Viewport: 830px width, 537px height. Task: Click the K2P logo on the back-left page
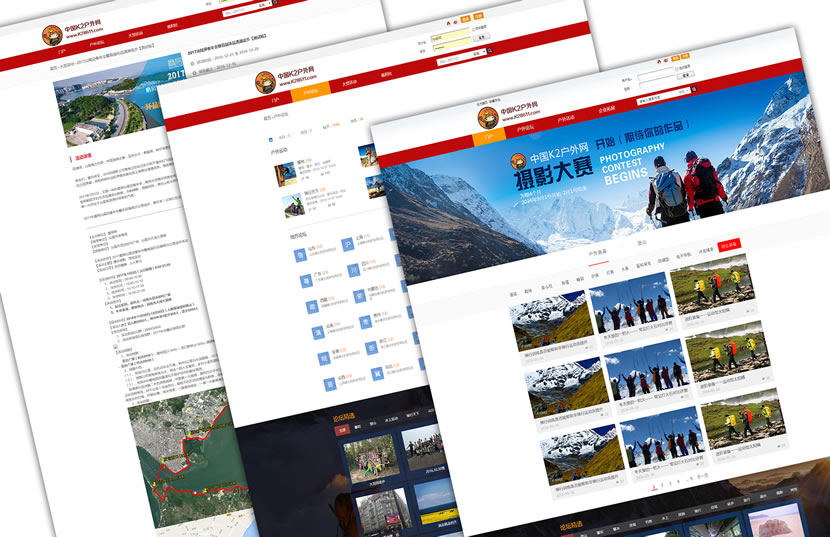pyautogui.click(x=53, y=36)
